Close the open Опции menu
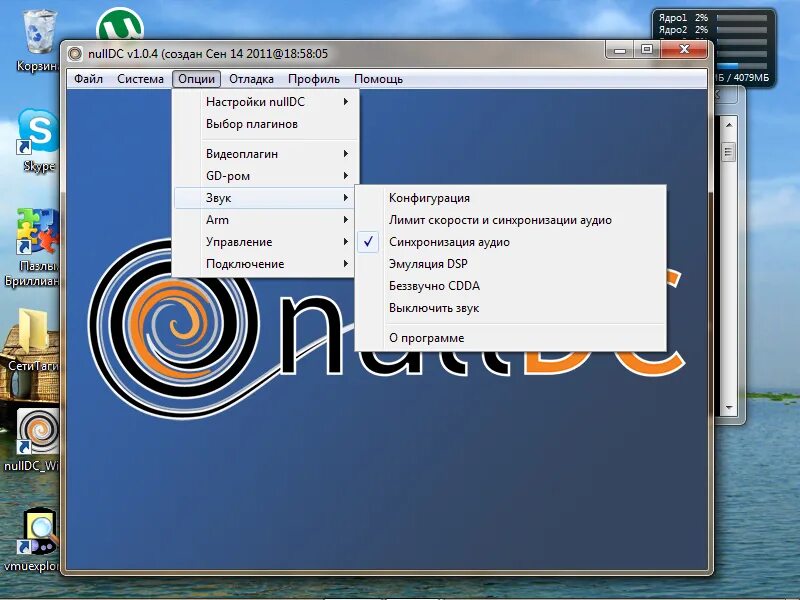The image size is (800, 600). 196,79
